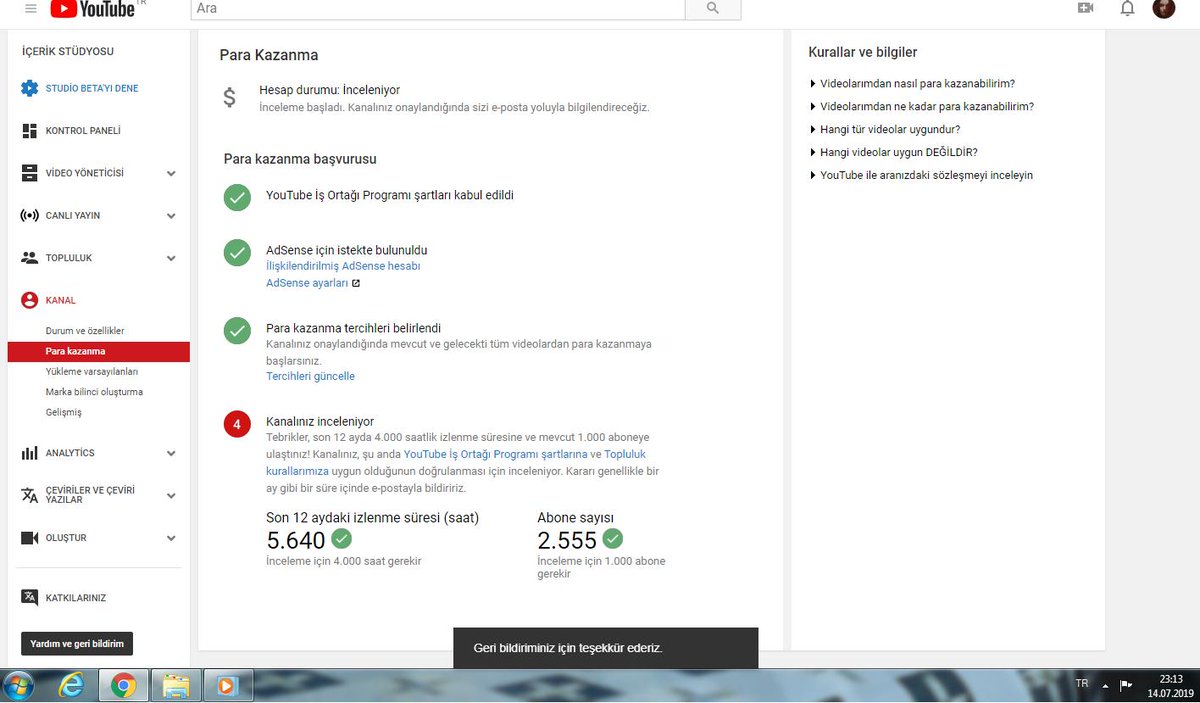Click the red step 4 circle
The height and width of the screenshot is (703, 1200).
(x=237, y=424)
